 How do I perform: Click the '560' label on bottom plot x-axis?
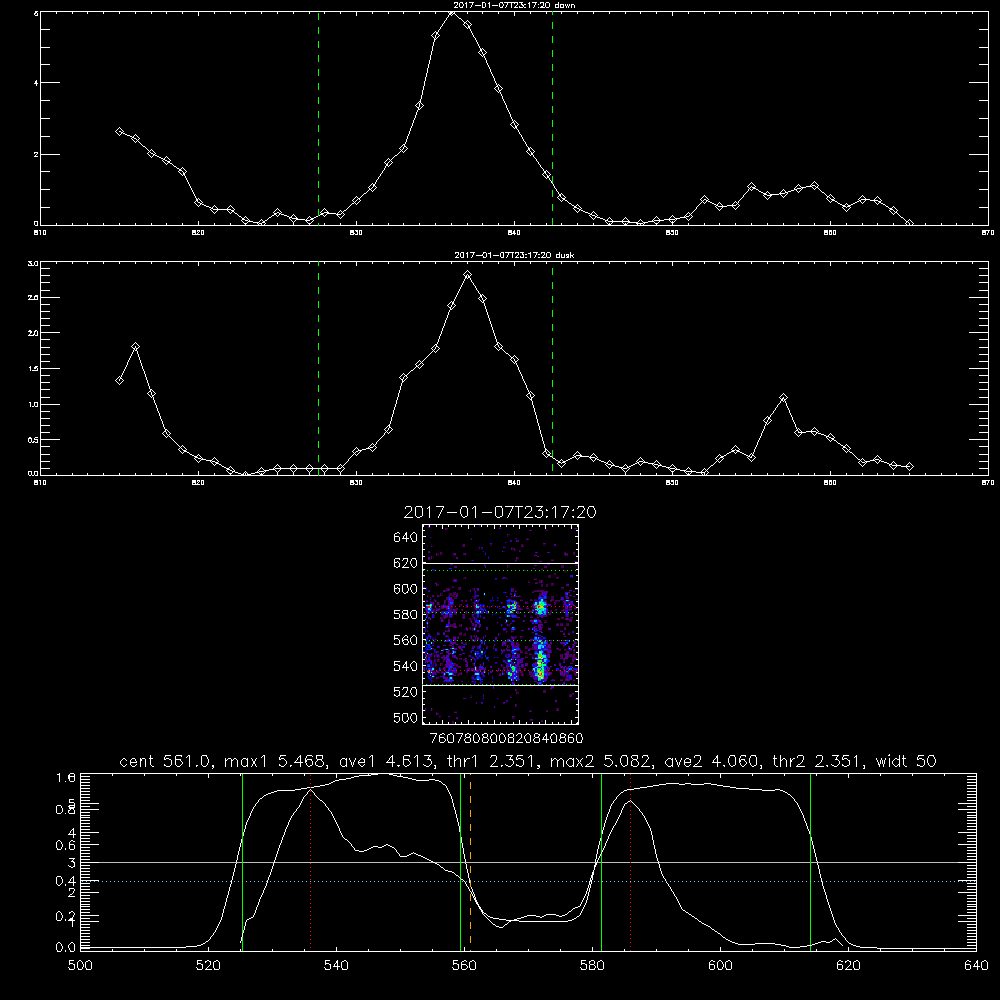464,966
